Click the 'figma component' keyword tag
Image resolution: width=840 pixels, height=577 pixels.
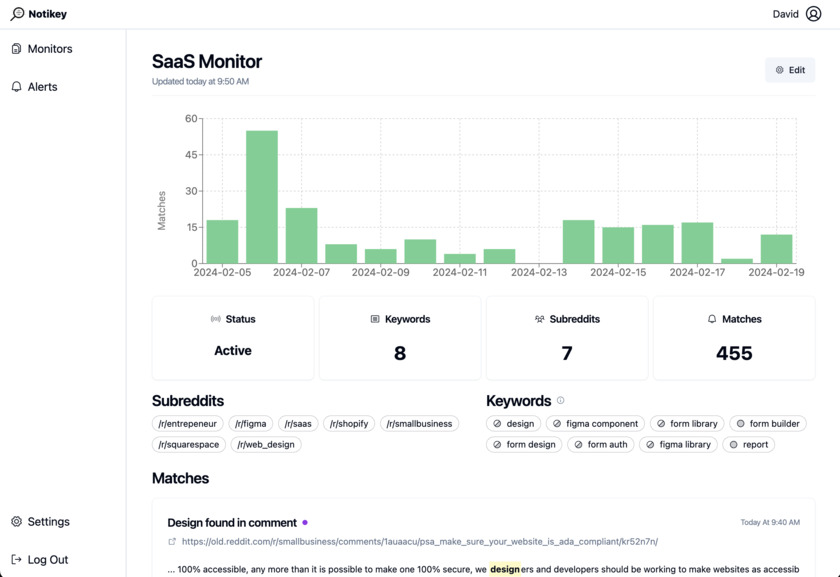click(x=595, y=424)
